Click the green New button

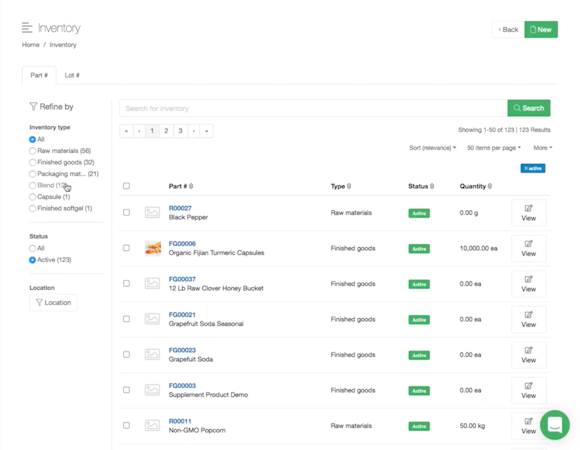coord(541,30)
